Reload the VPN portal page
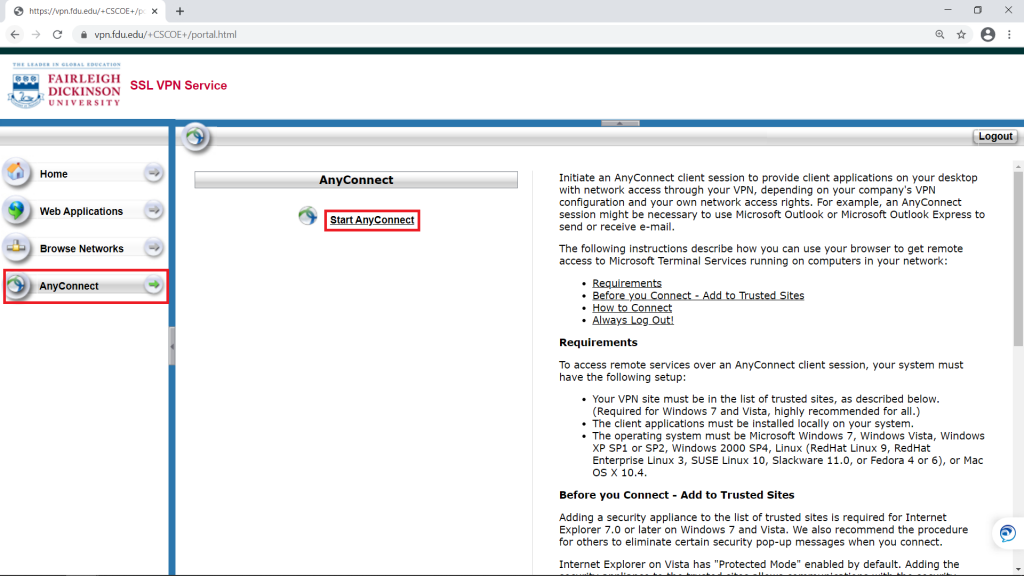This screenshot has height=576, width=1024. 57,35
